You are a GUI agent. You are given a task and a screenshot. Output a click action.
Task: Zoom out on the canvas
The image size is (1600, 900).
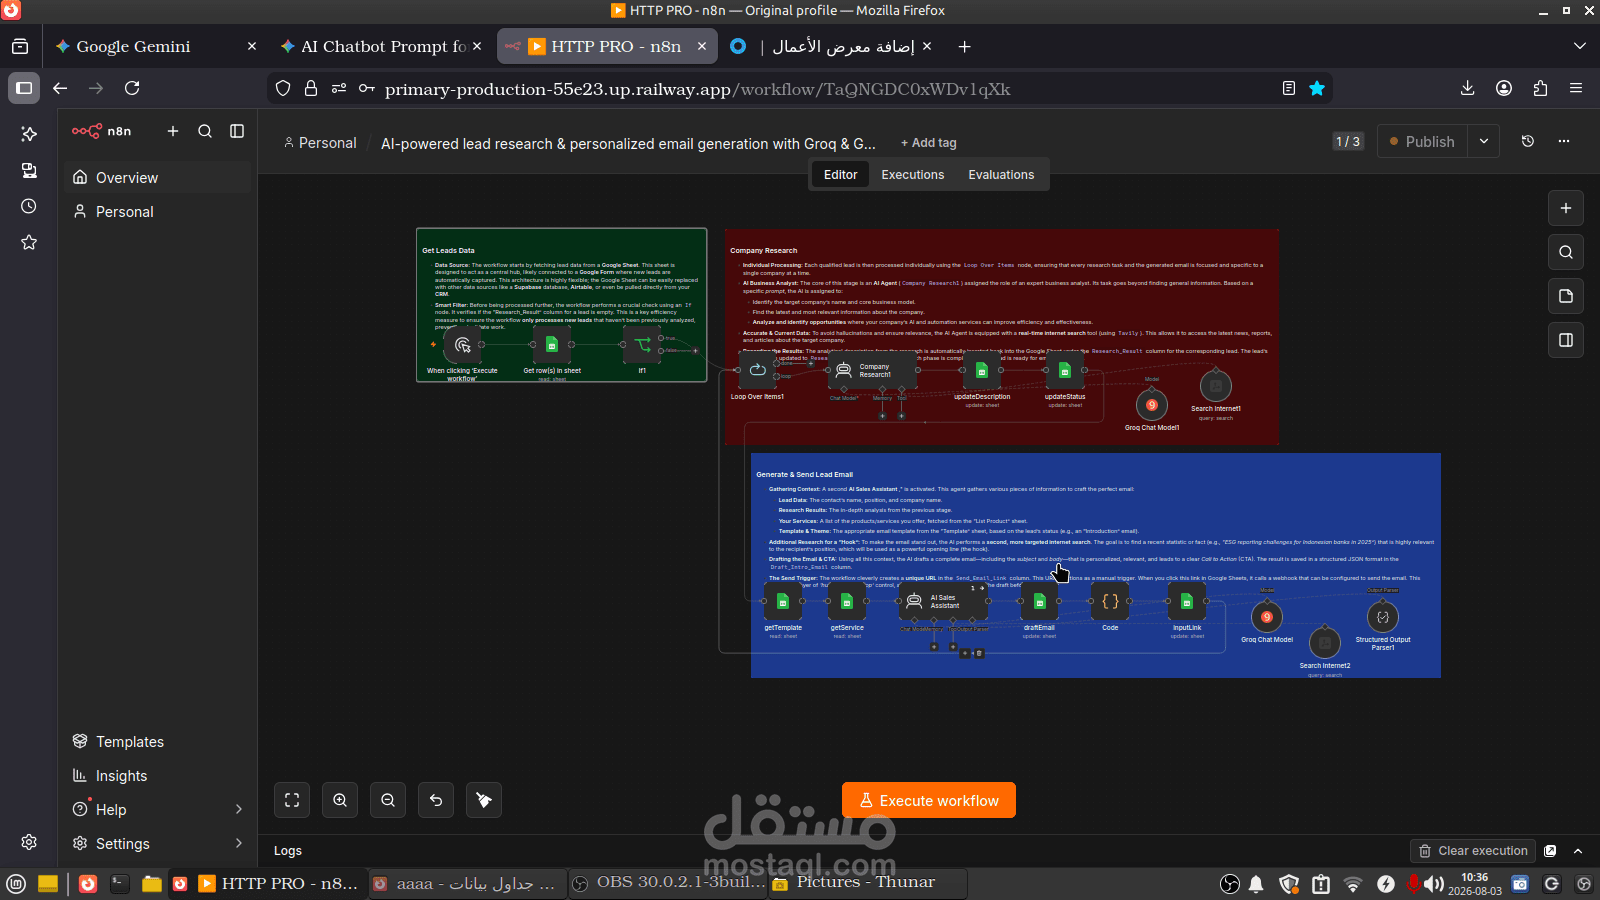[x=388, y=800]
